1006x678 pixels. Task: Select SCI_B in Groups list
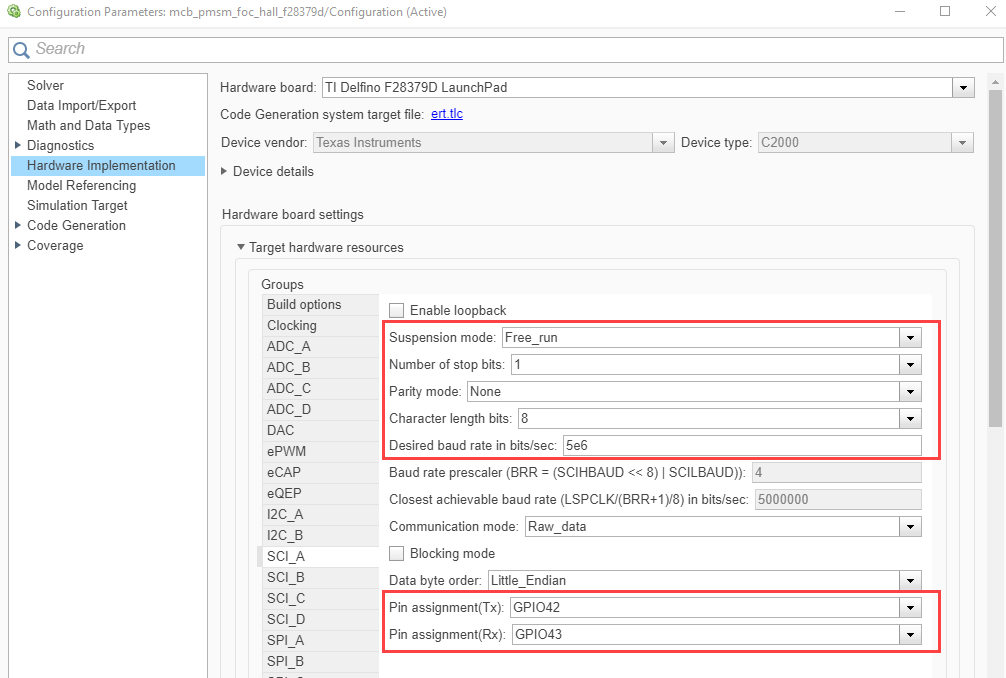pos(286,577)
